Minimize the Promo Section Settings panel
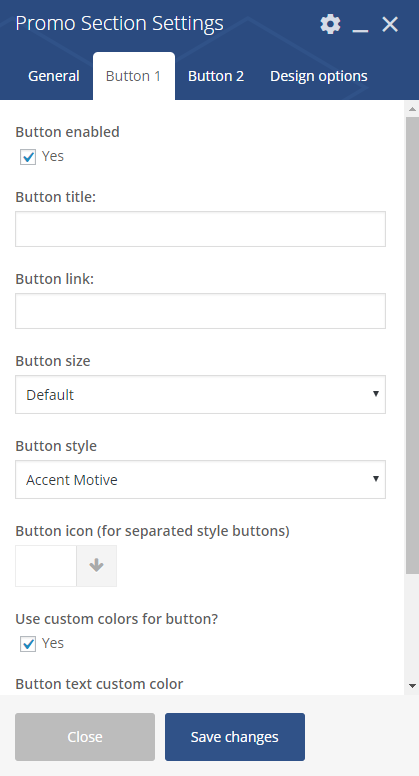This screenshot has height=776, width=419. click(360, 25)
